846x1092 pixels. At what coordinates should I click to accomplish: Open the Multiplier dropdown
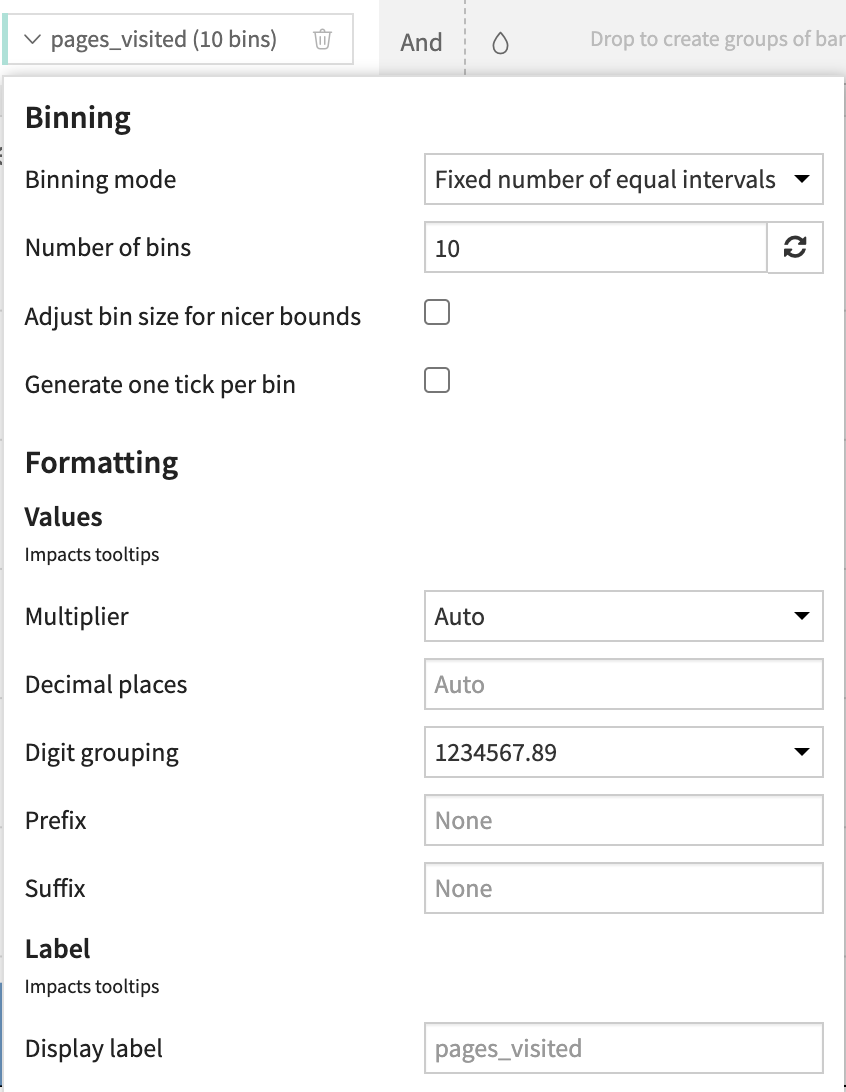pyautogui.click(x=624, y=616)
